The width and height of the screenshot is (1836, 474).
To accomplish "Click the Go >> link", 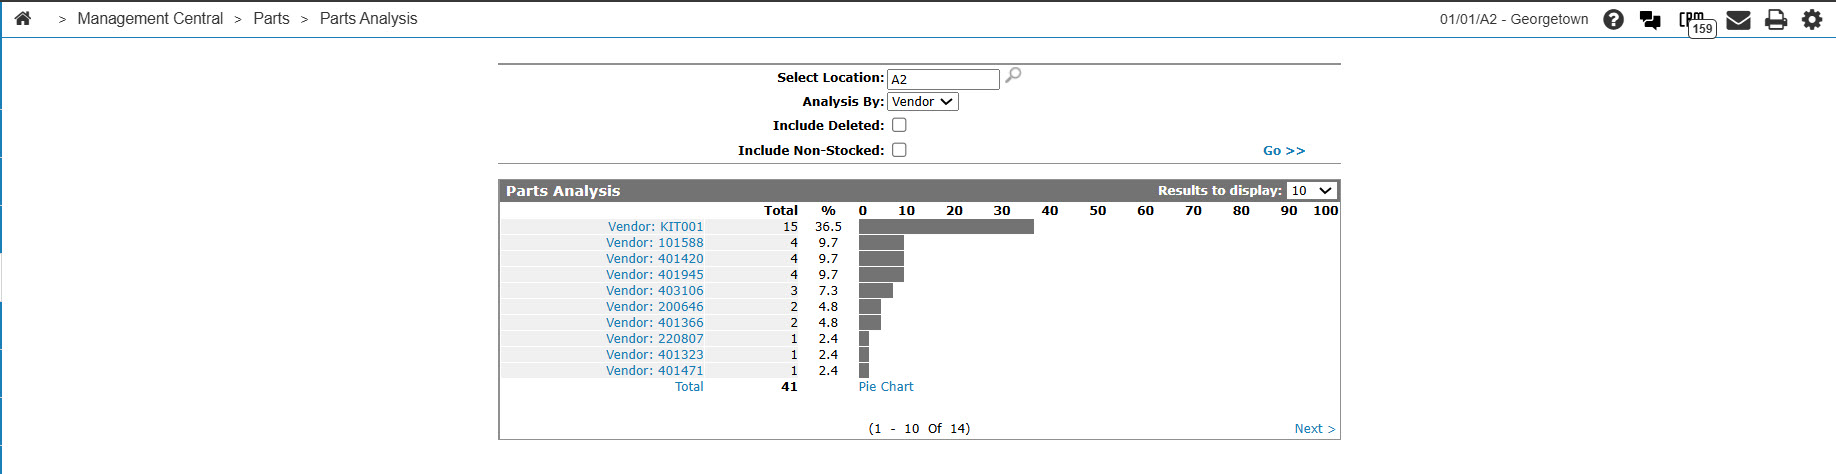I will pyautogui.click(x=1284, y=151).
